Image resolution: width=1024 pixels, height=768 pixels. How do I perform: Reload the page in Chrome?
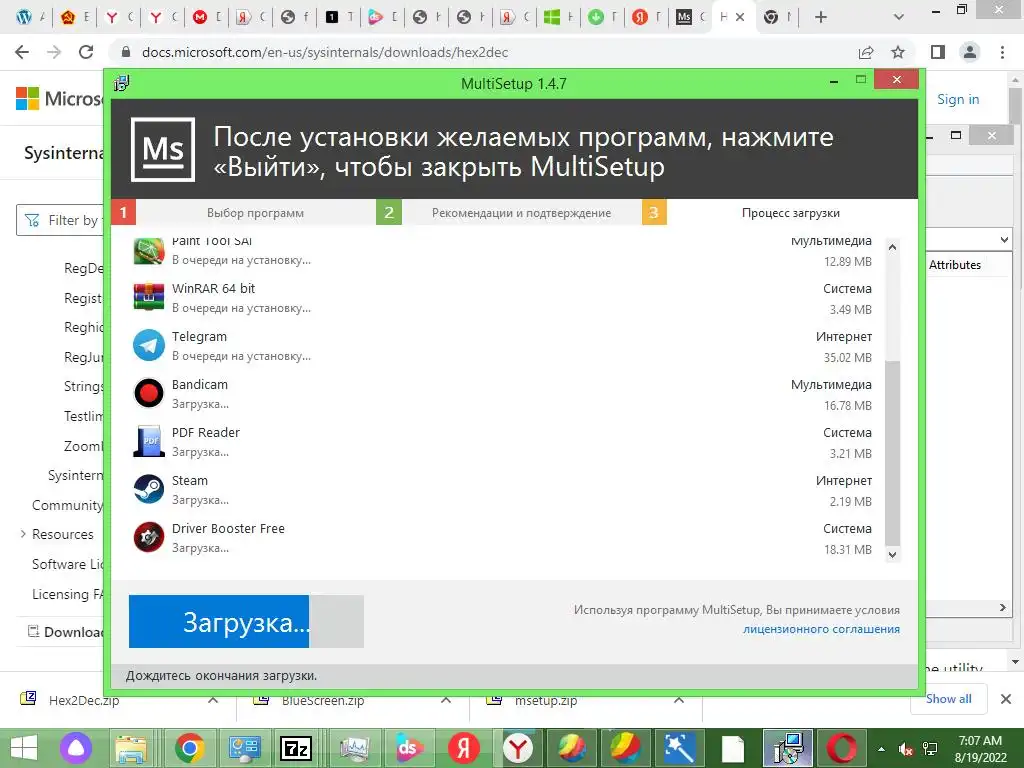86,52
